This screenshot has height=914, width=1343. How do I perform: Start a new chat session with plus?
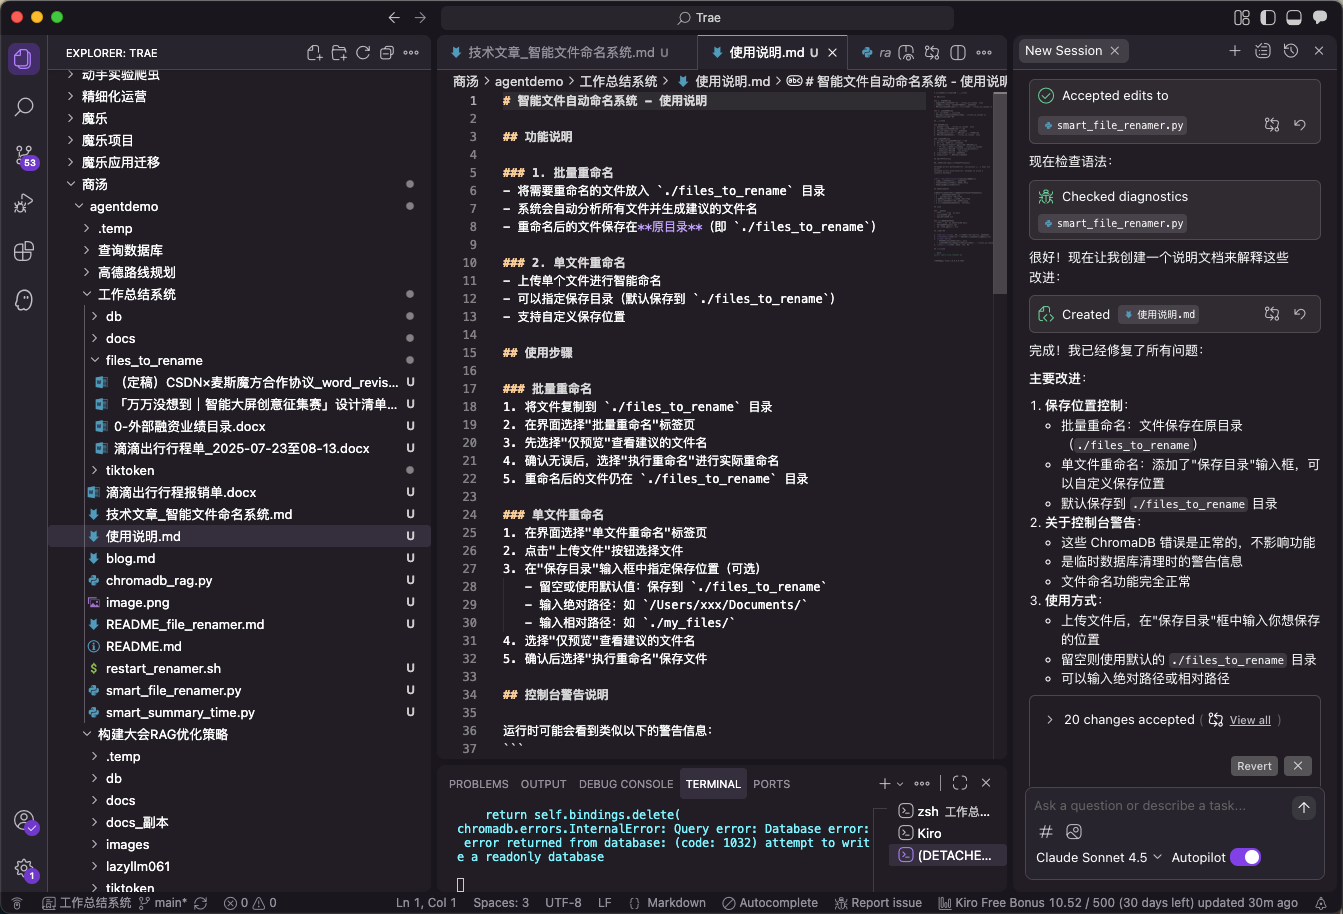pyautogui.click(x=1235, y=51)
